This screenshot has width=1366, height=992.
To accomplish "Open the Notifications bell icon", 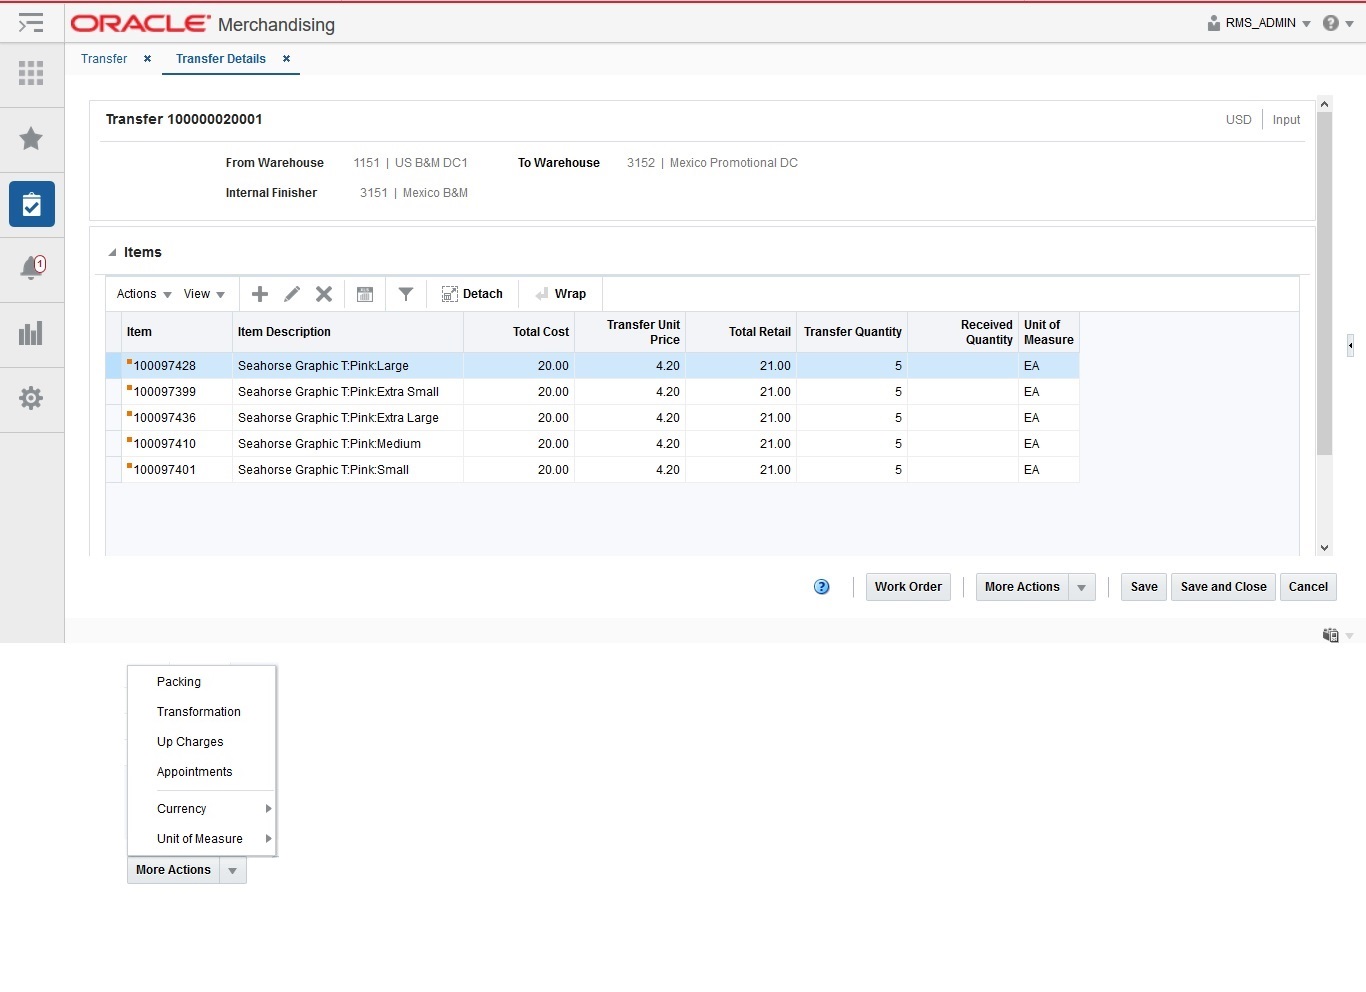I will [31, 268].
